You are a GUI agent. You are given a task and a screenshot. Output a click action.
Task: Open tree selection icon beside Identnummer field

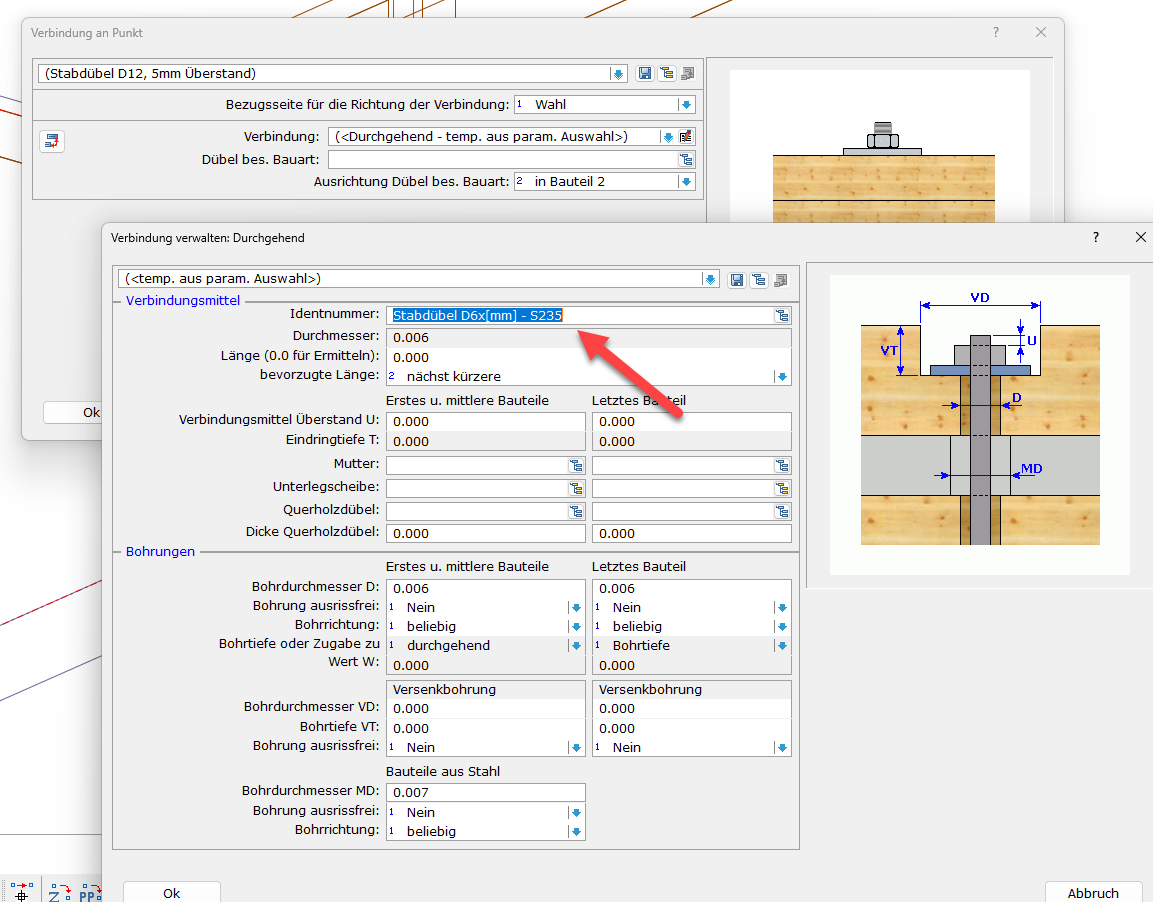(782, 316)
